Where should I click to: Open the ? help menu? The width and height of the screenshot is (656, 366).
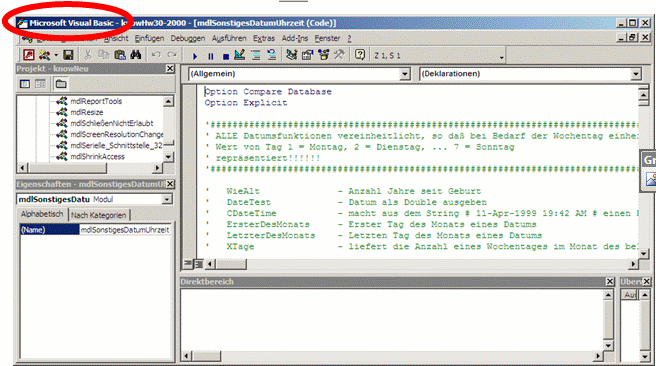click(349, 38)
